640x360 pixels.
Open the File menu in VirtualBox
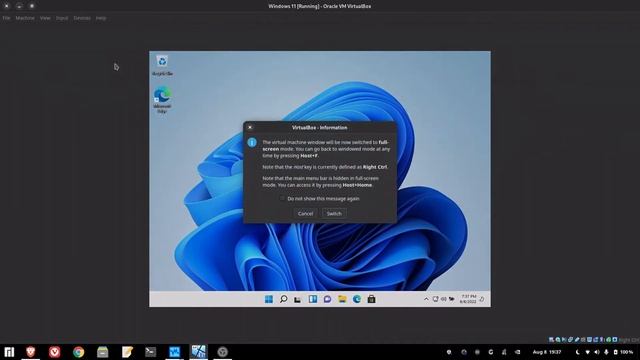(x=7, y=18)
